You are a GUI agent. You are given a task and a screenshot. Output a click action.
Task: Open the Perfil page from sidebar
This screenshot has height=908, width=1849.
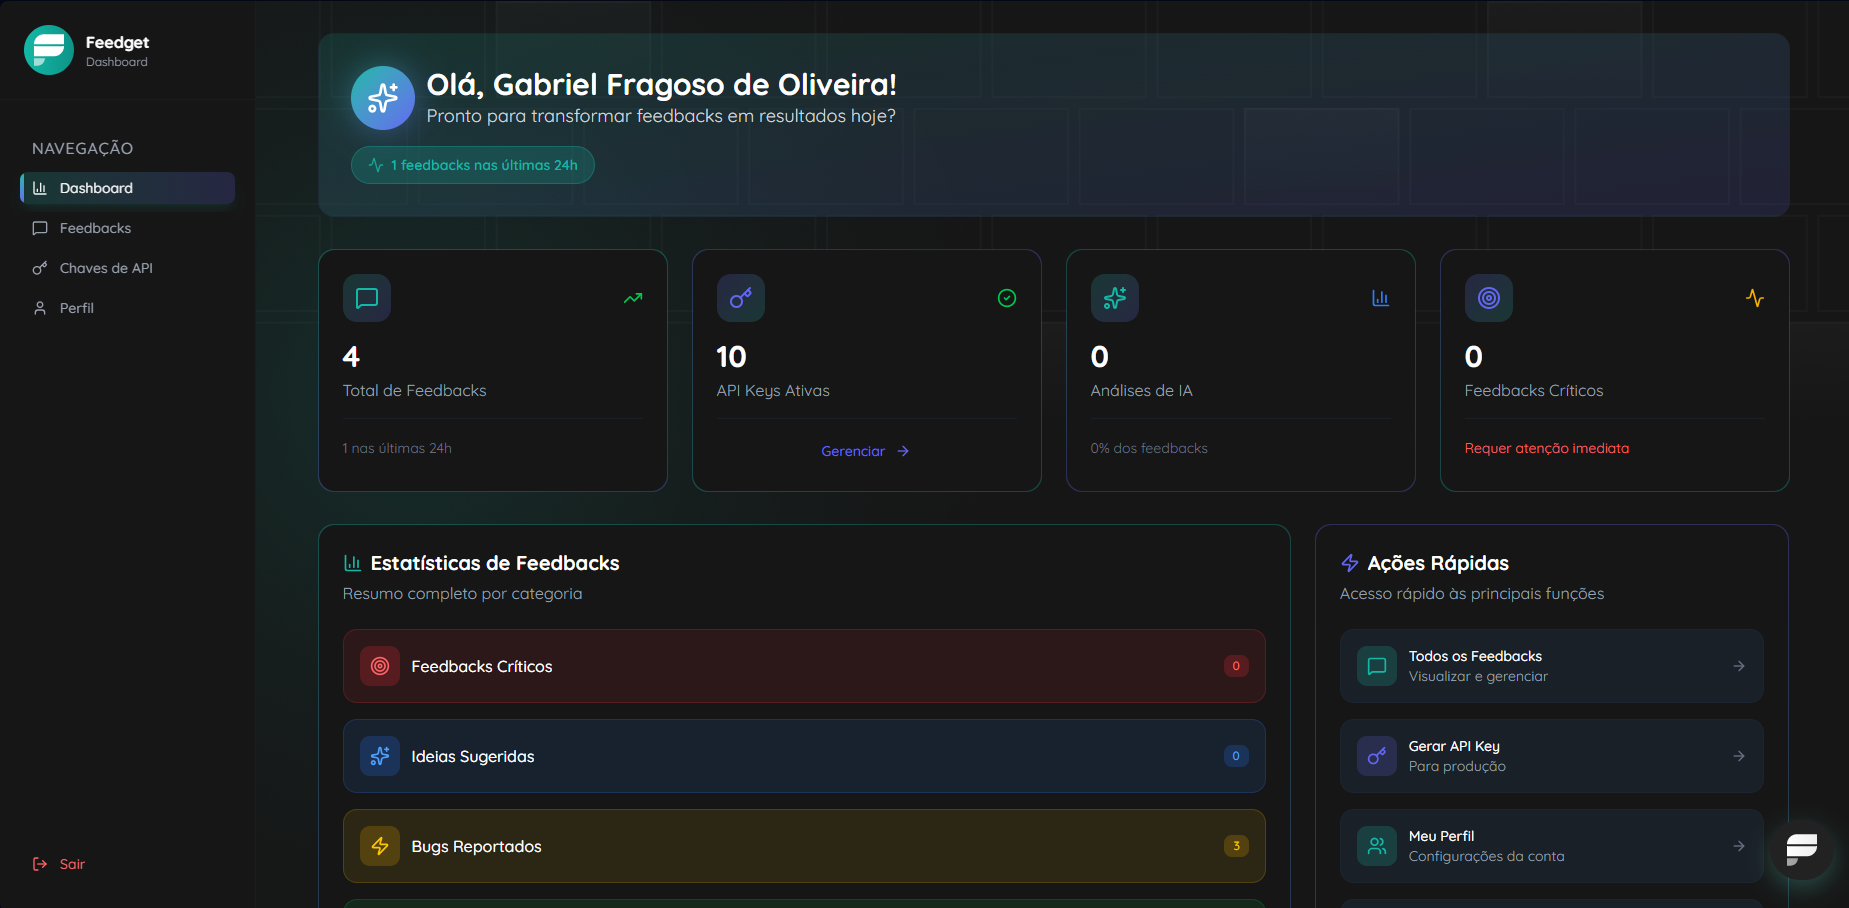128,308
